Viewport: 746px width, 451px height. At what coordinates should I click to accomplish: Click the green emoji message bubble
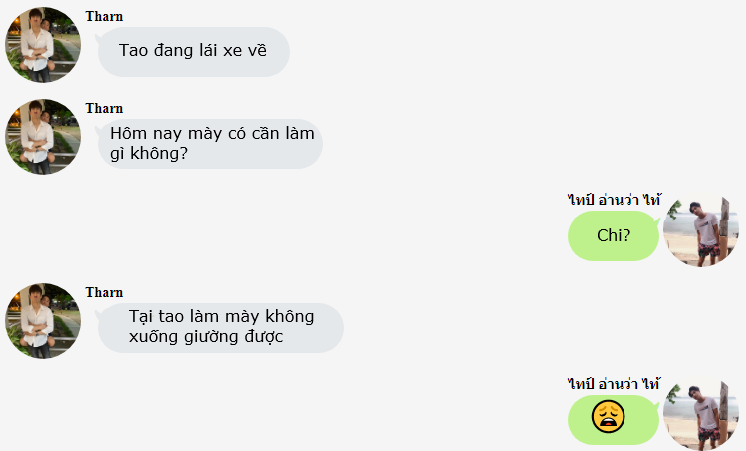tap(613, 420)
